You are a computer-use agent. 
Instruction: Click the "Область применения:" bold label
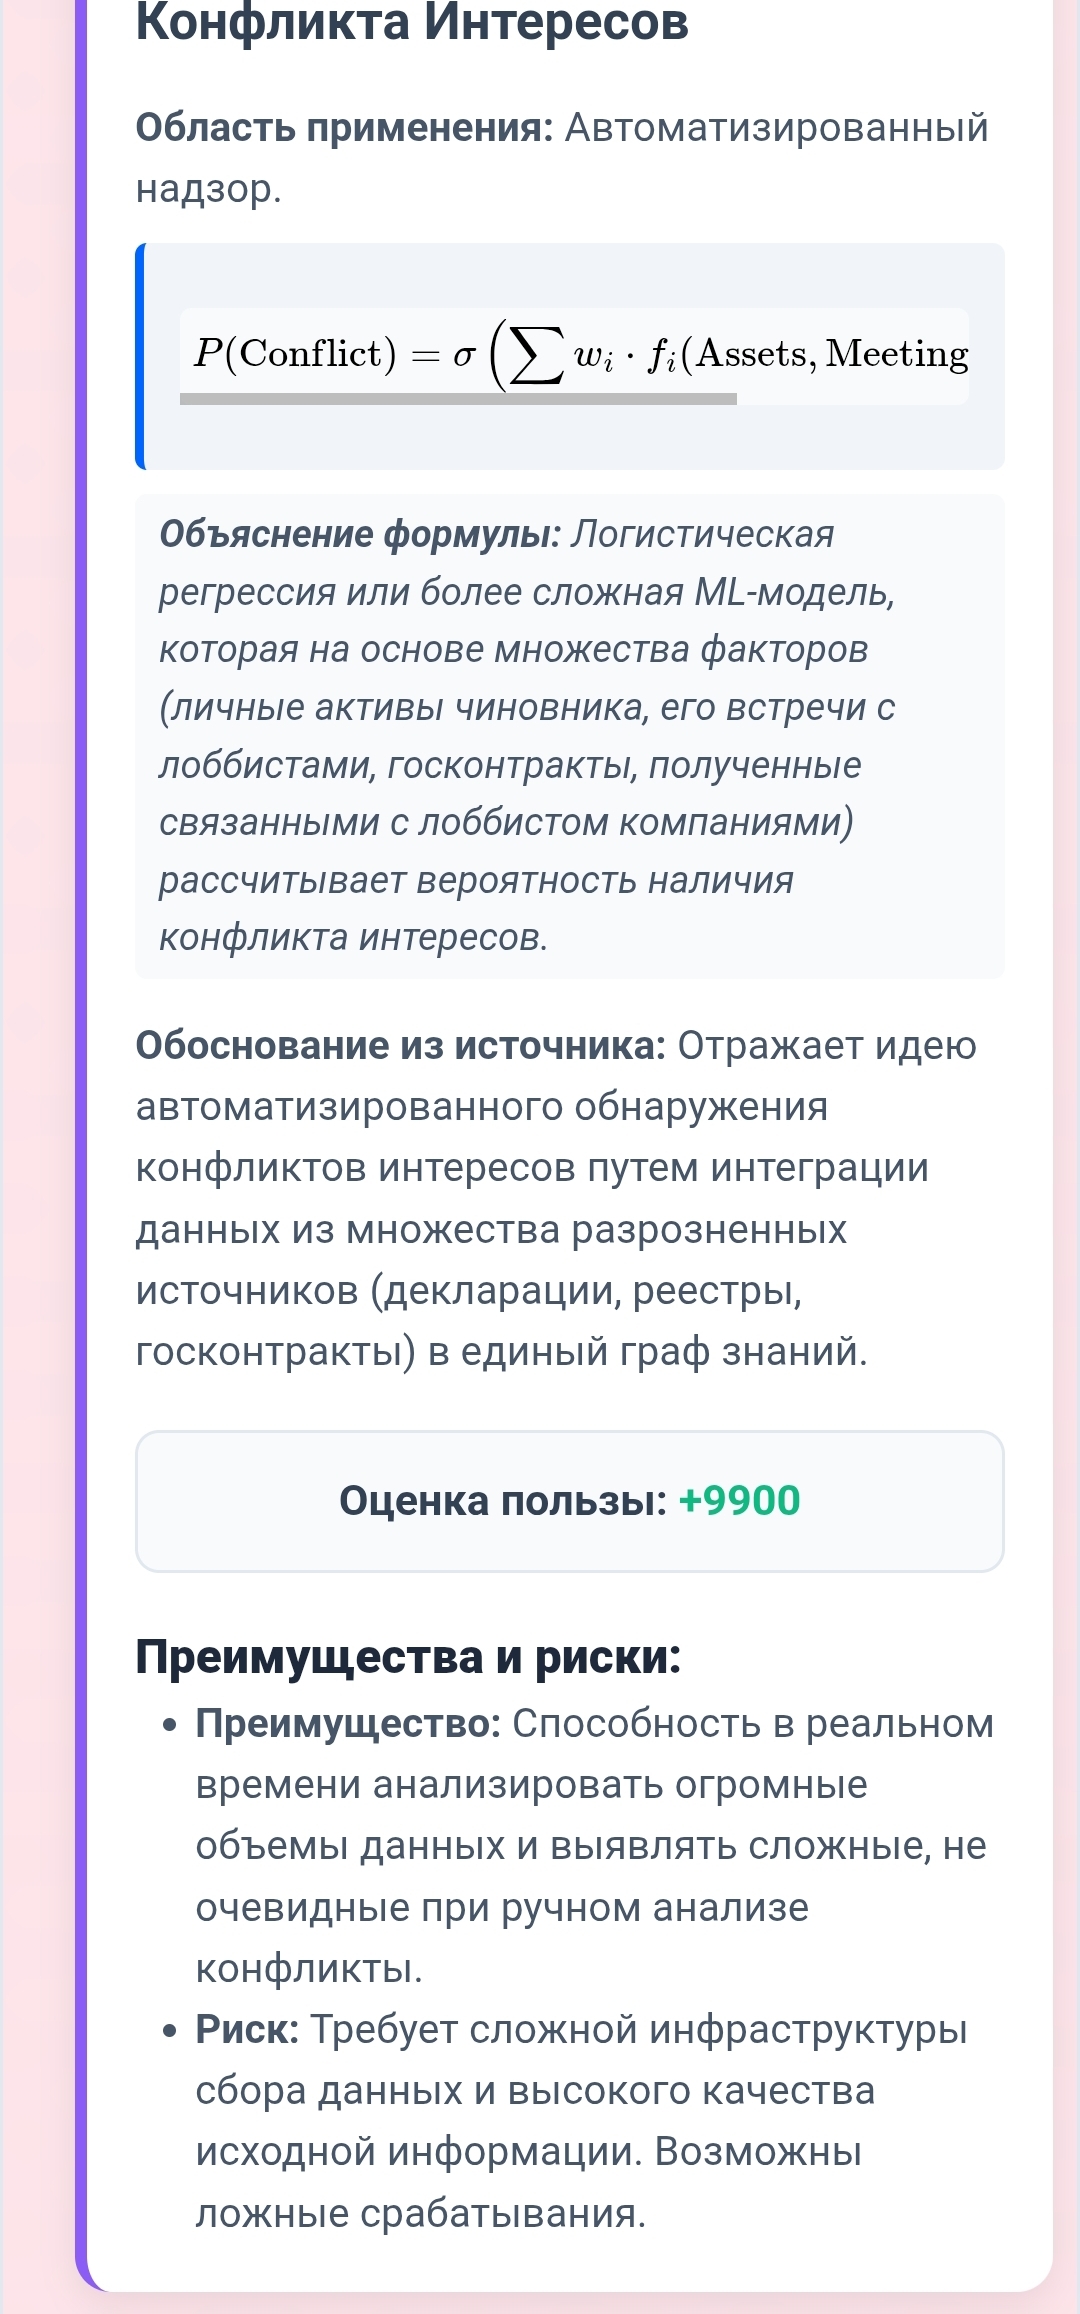[344, 128]
